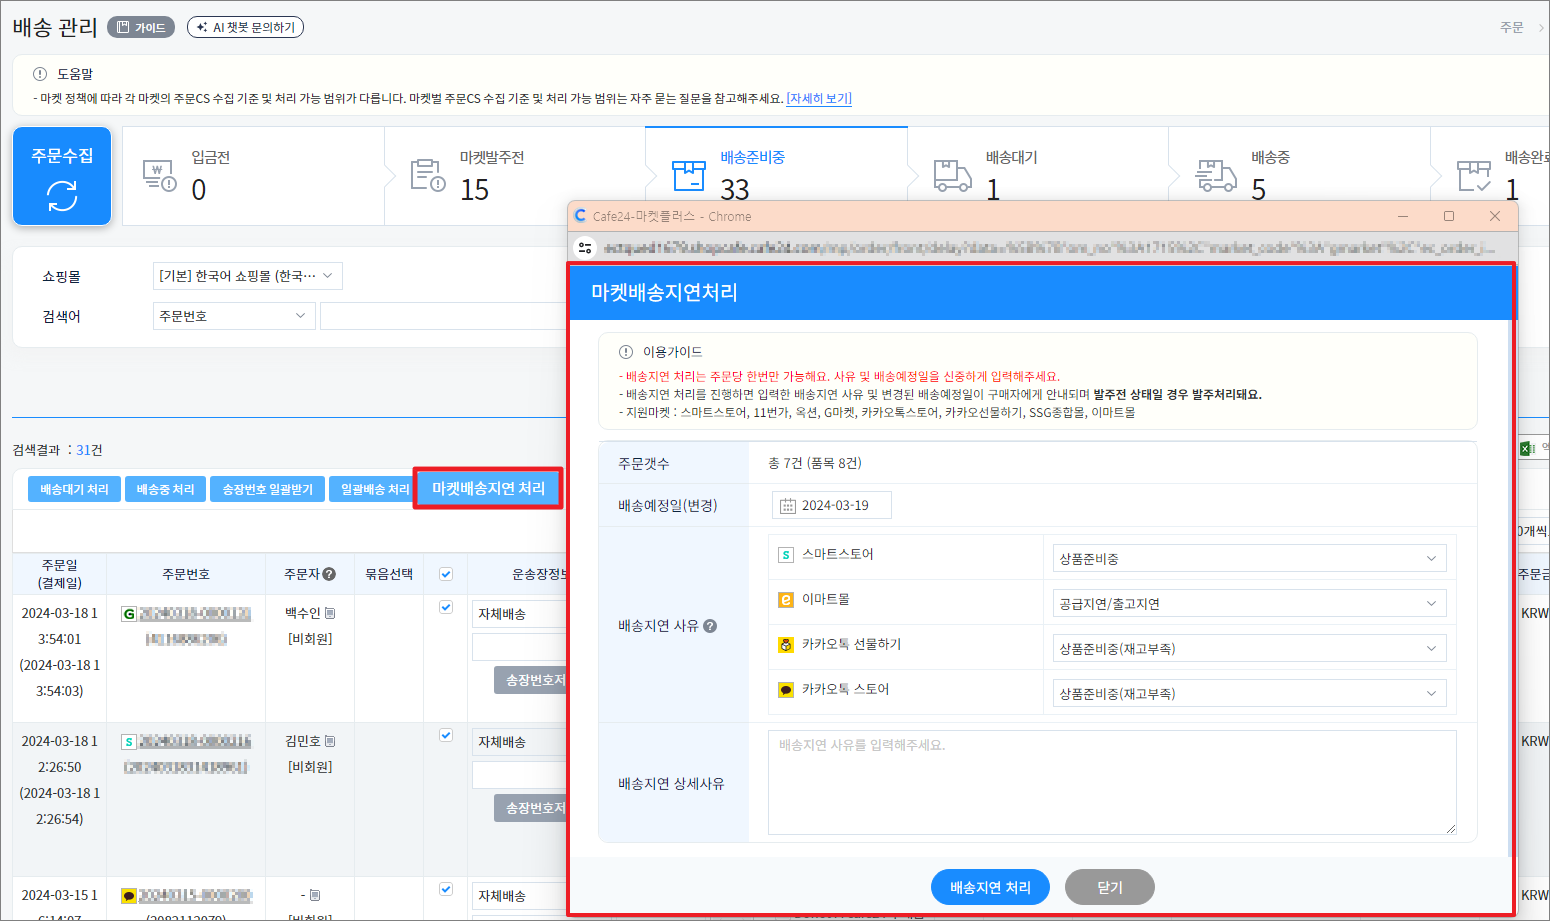Open 자체배송 dropdown in 김민호 row
1550x921 pixels.
tap(520, 742)
